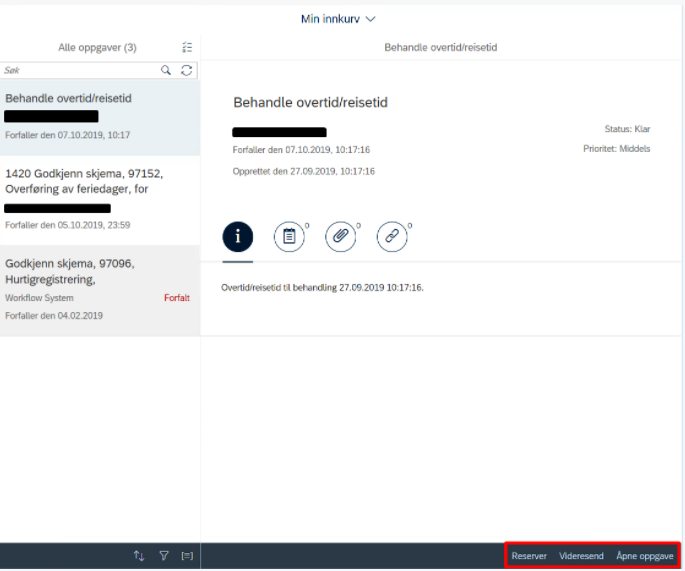Viewport: 685px width, 571px height.
Task: Open the attachments paperclip tab
Action: click(x=340, y=236)
